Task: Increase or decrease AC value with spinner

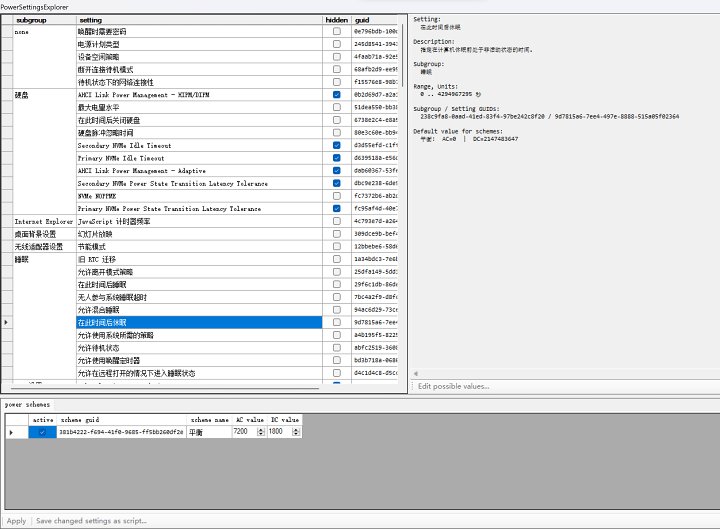Action: [x=260, y=432]
